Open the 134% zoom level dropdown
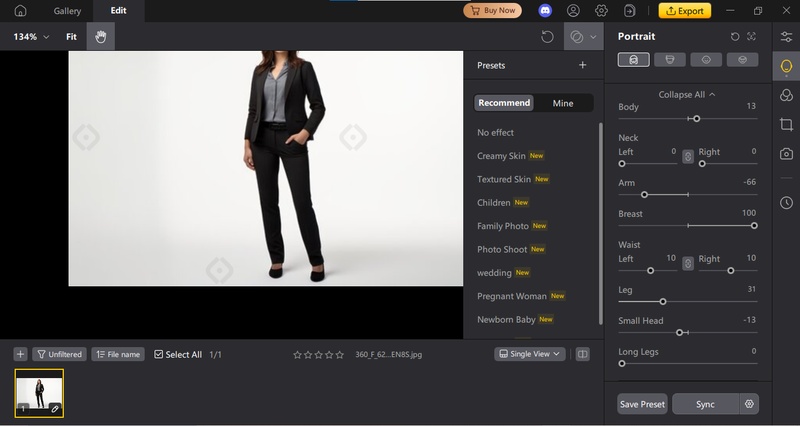This screenshot has height=426, width=800. pos(30,37)
